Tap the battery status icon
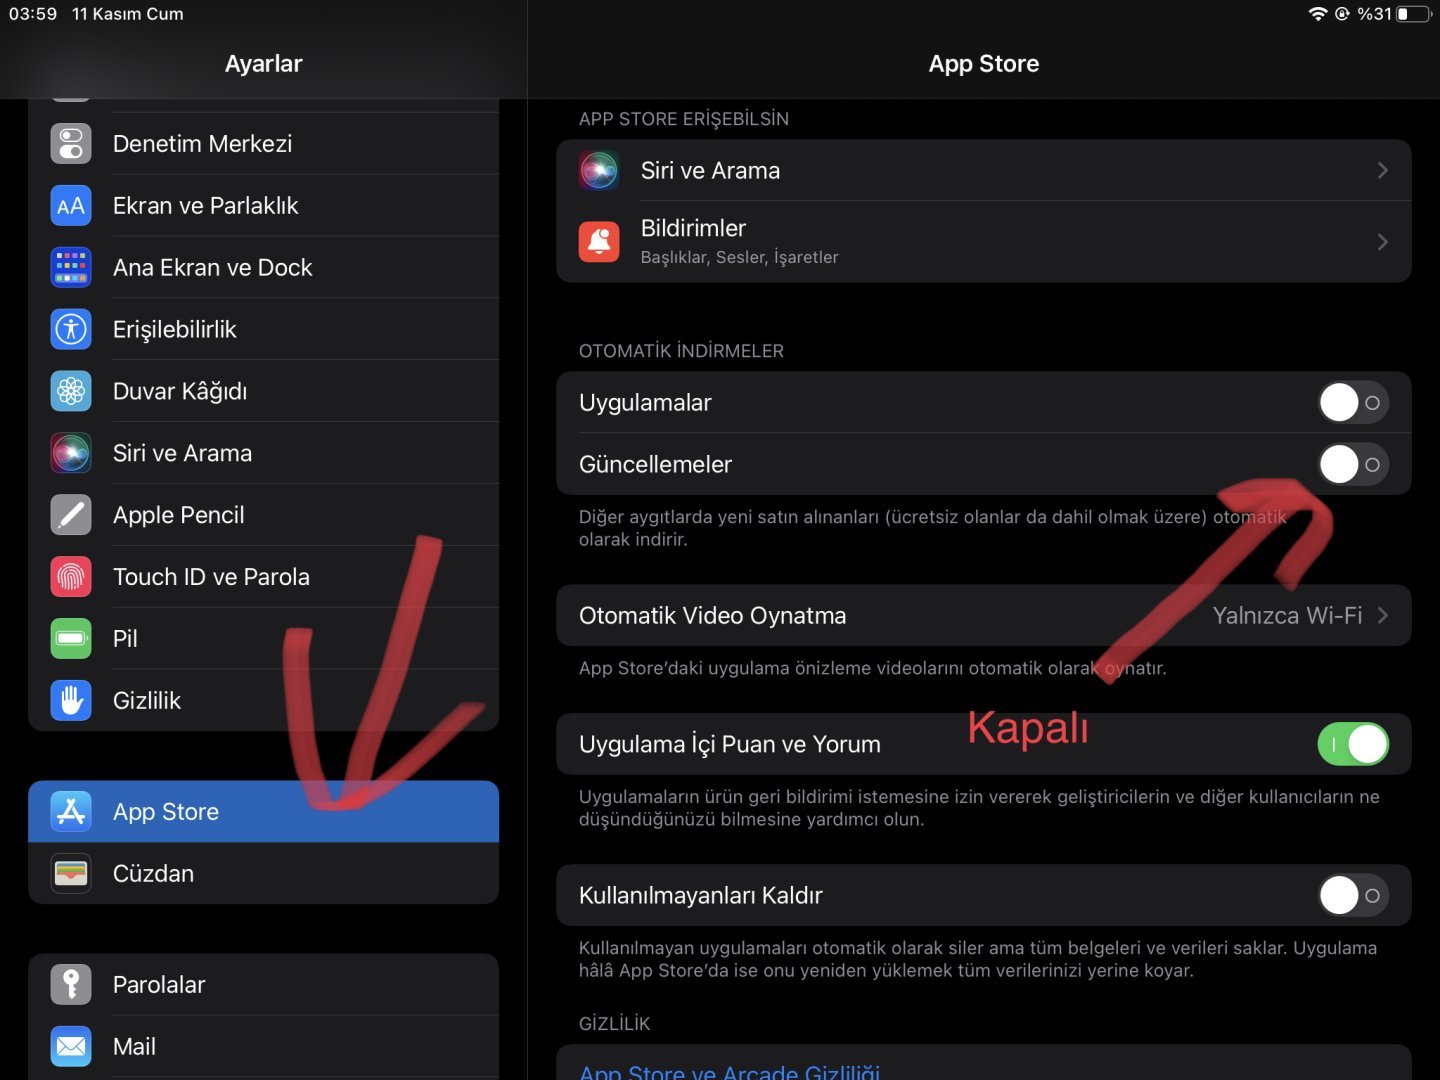The width and height of the screenshot is (1440, 1080). pos(1413,14)
